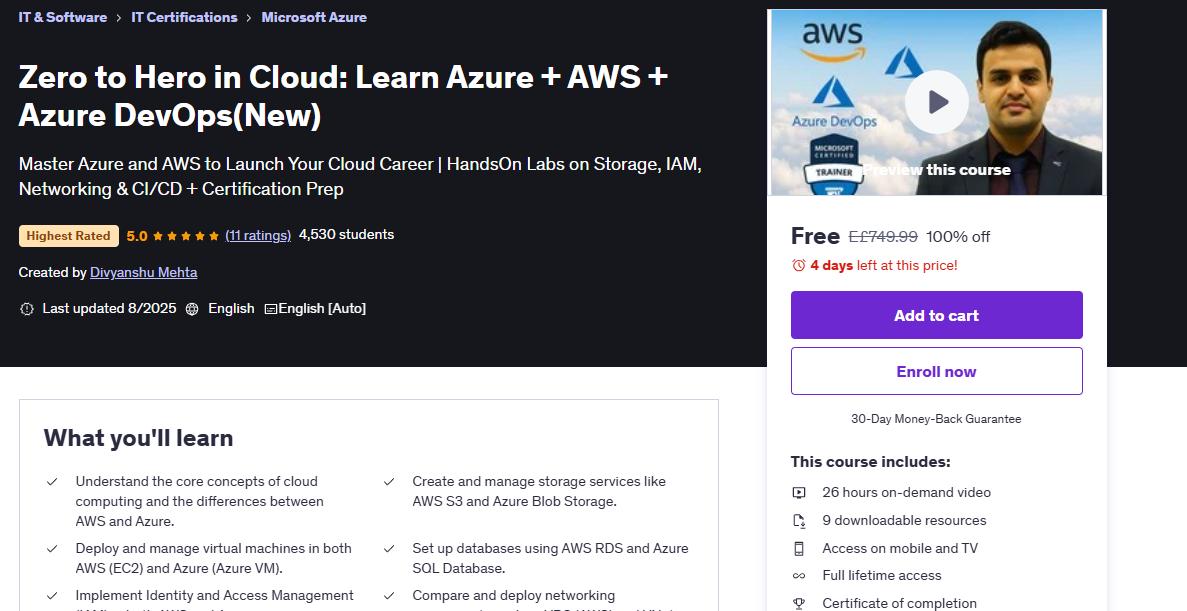This screenshot has width=1187, height=611.
Task: Click the last updated alert icon
Action: [26, 309]
